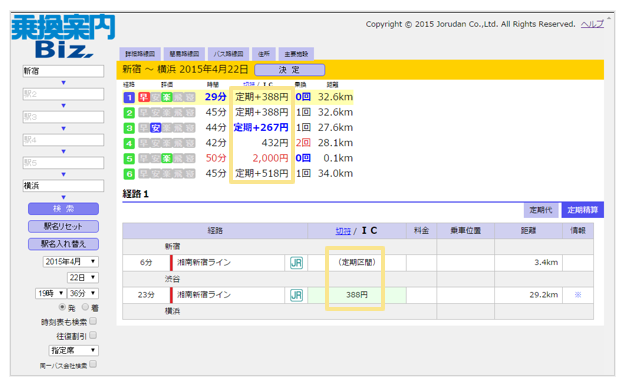
Task: Click 2回 transfers on route 4
Action: pyautogui.click(x=303, y=143)
